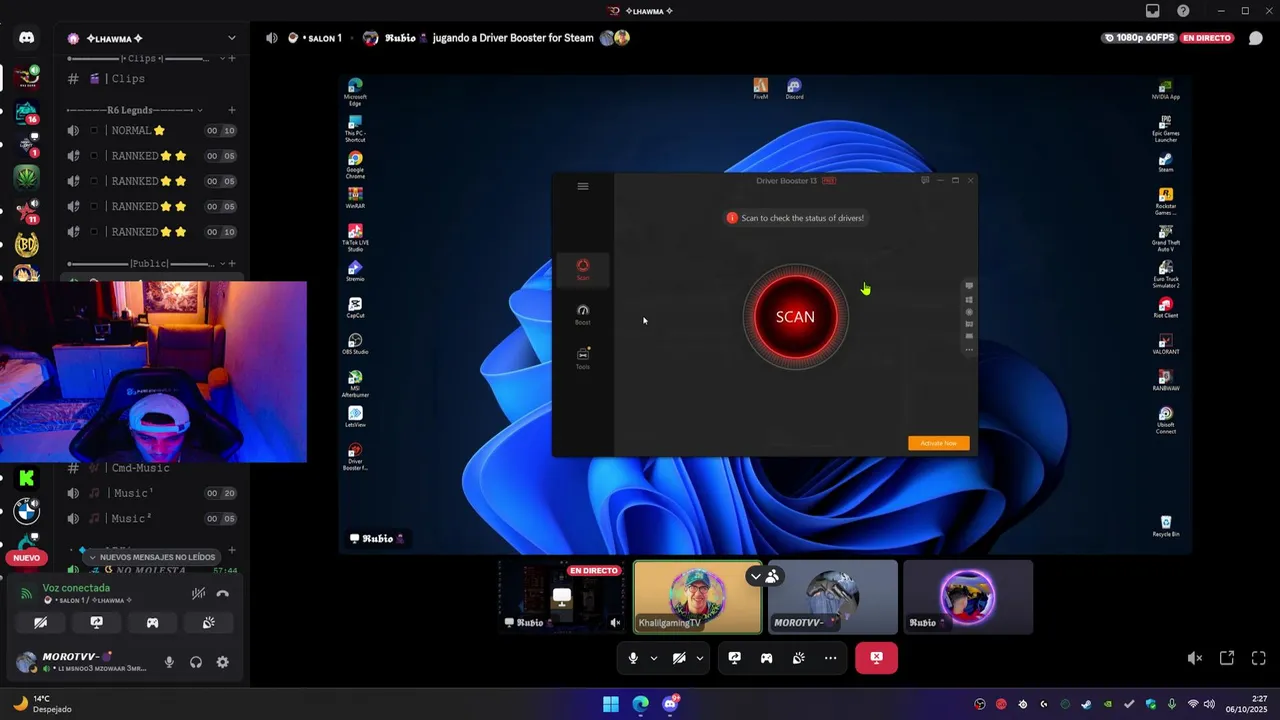Enter fullscreen stream view
Image resolution: width=1280 pixels, height=720 pixels.
(1258, 658)
